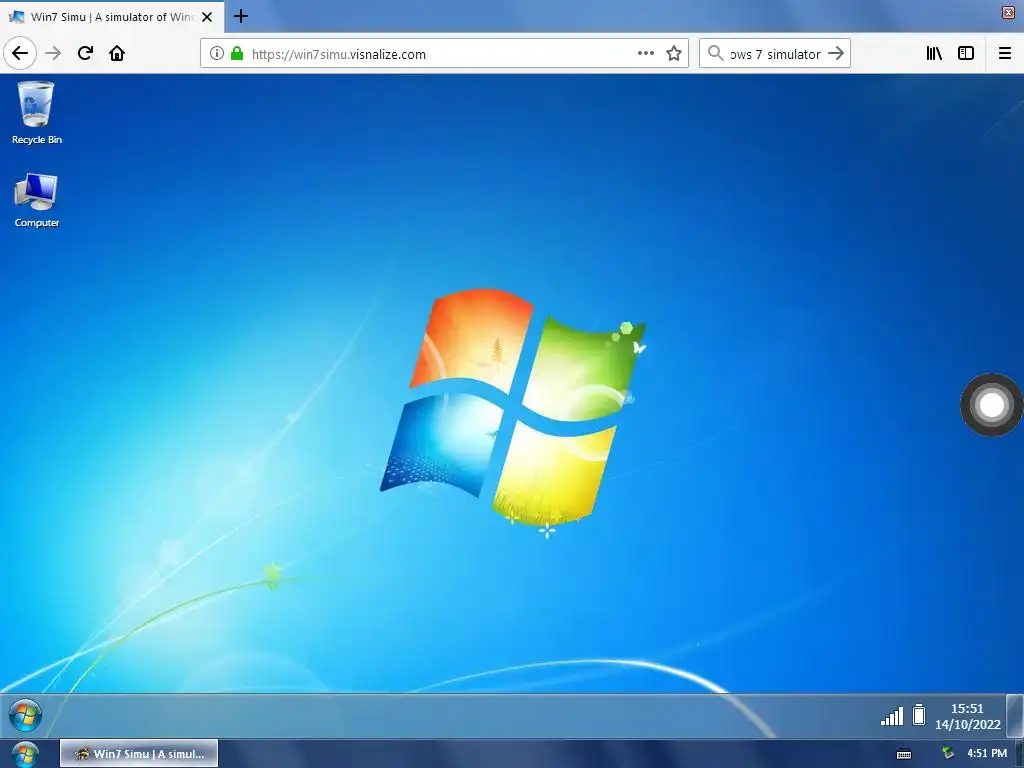Click the search field reading 'ows 7 simulator'
Screen dimensions: 1024x768
click(775, 54)
